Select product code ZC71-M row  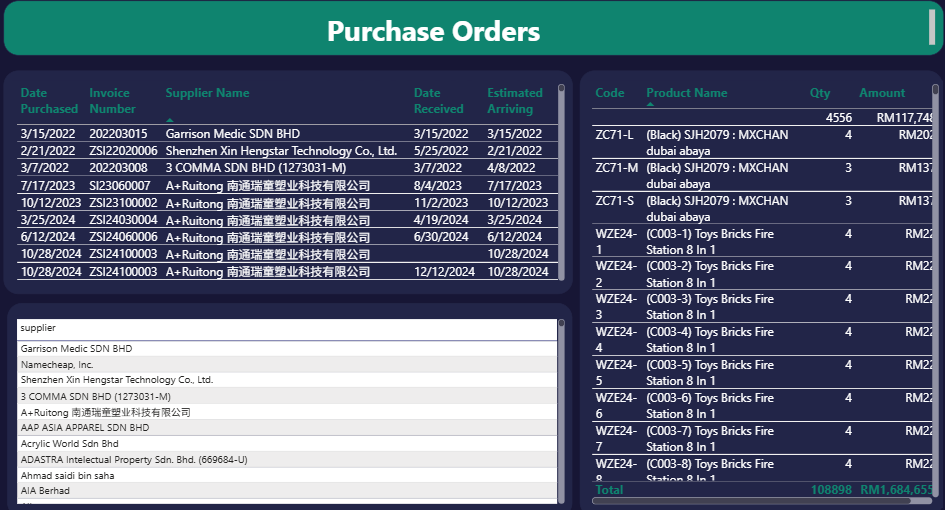[762, 175]
